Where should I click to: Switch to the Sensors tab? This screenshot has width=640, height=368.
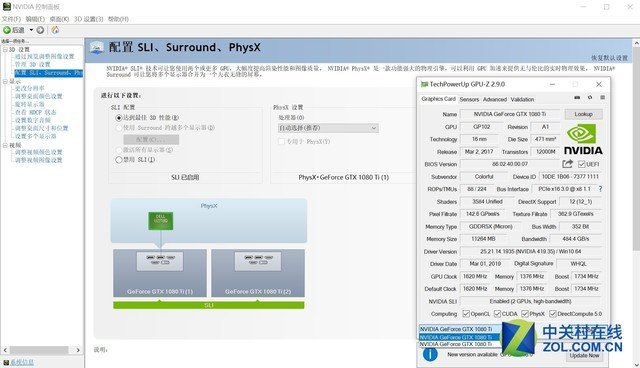(469, 99)
